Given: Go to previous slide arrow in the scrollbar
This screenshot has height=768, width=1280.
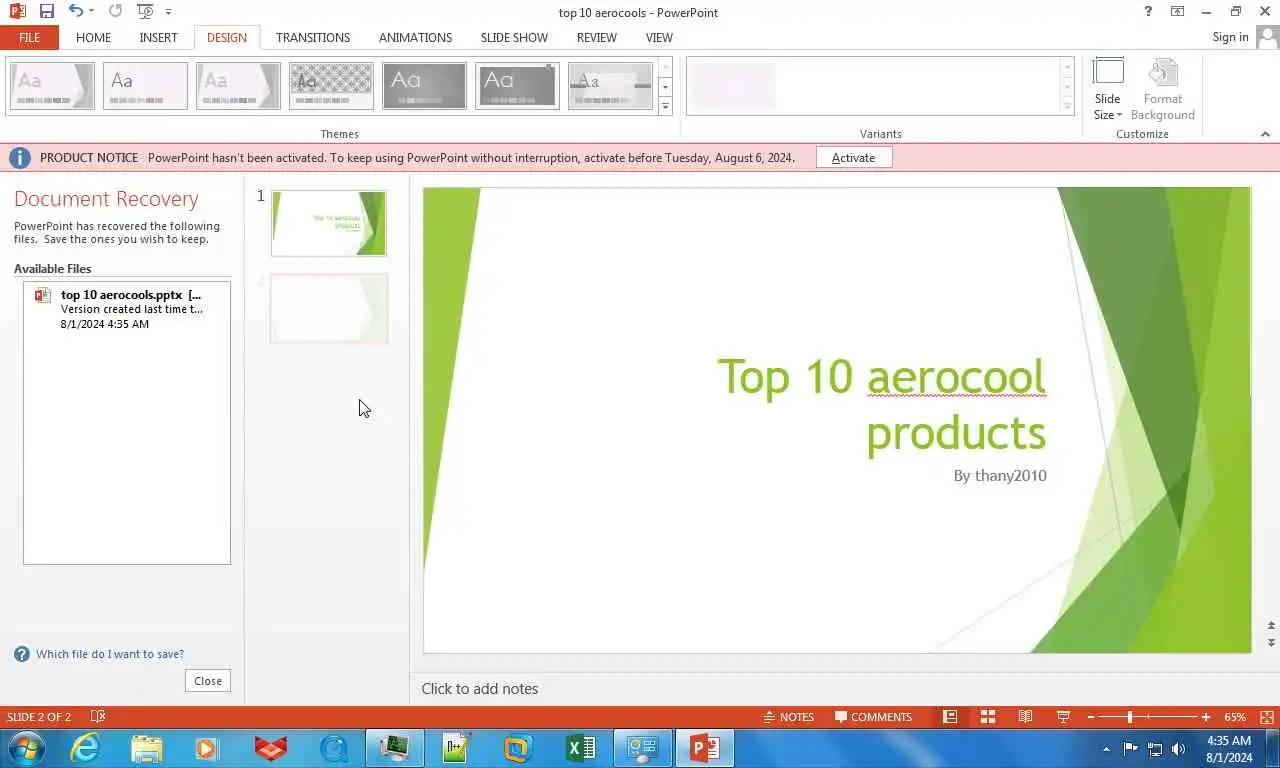Looking at the screenshot, I should pyautogui.click(x=1272, y=627).
